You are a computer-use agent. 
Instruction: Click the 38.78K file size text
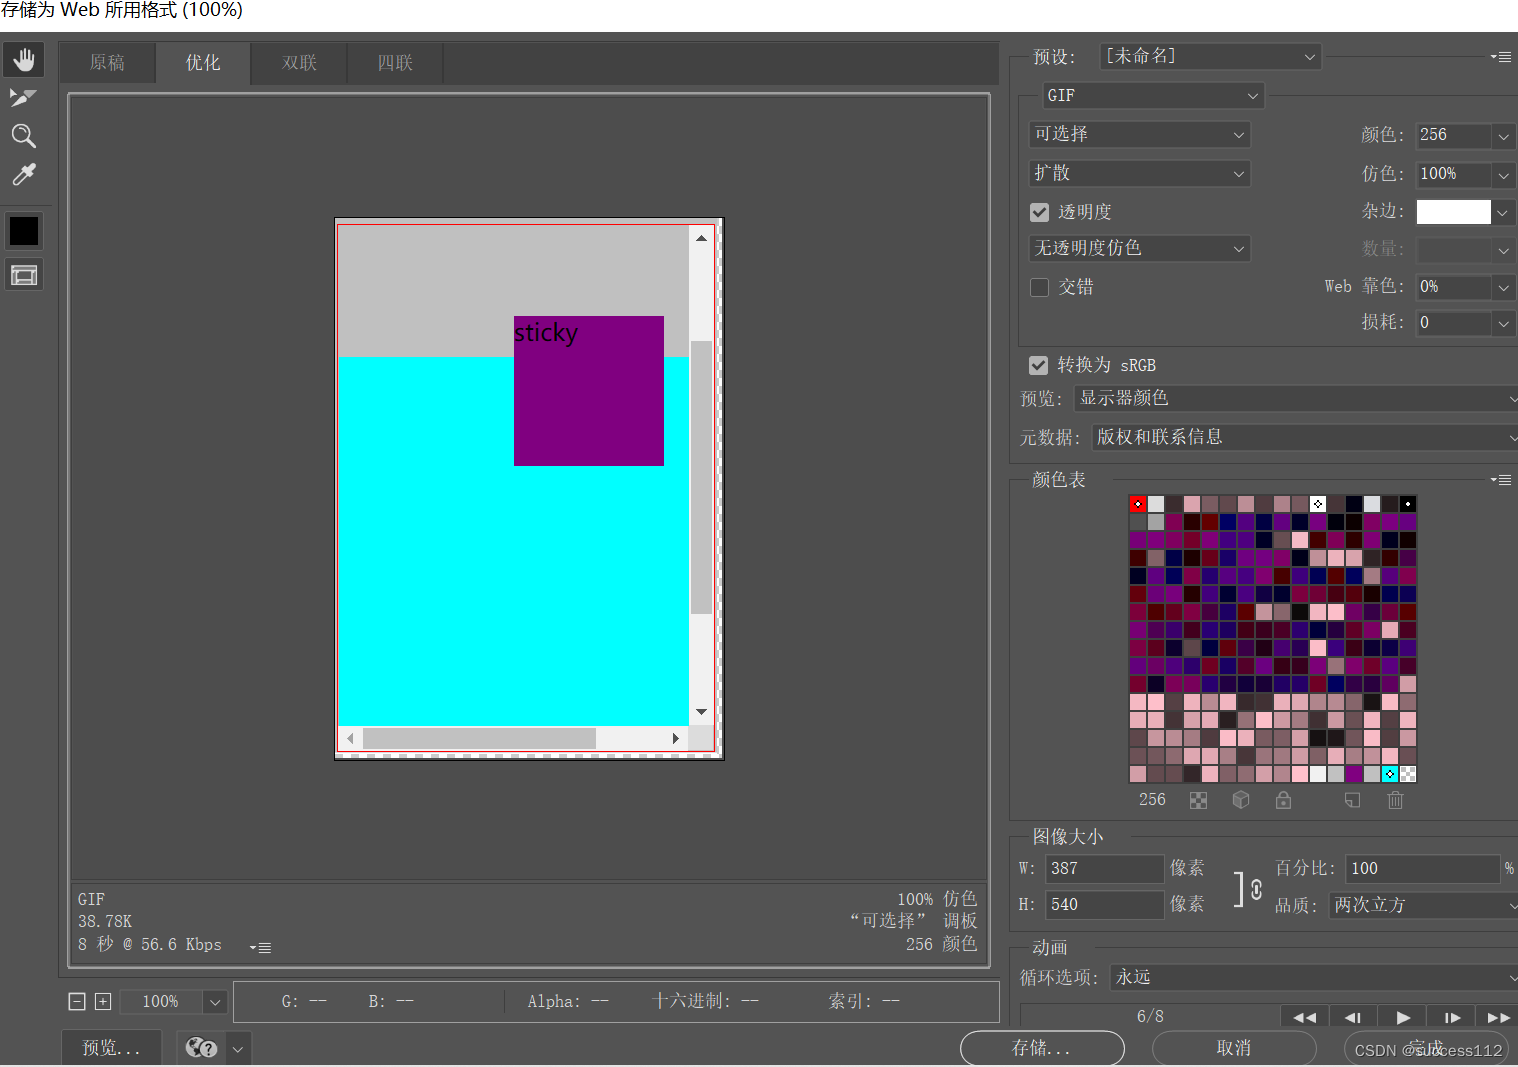click(105, 922)
